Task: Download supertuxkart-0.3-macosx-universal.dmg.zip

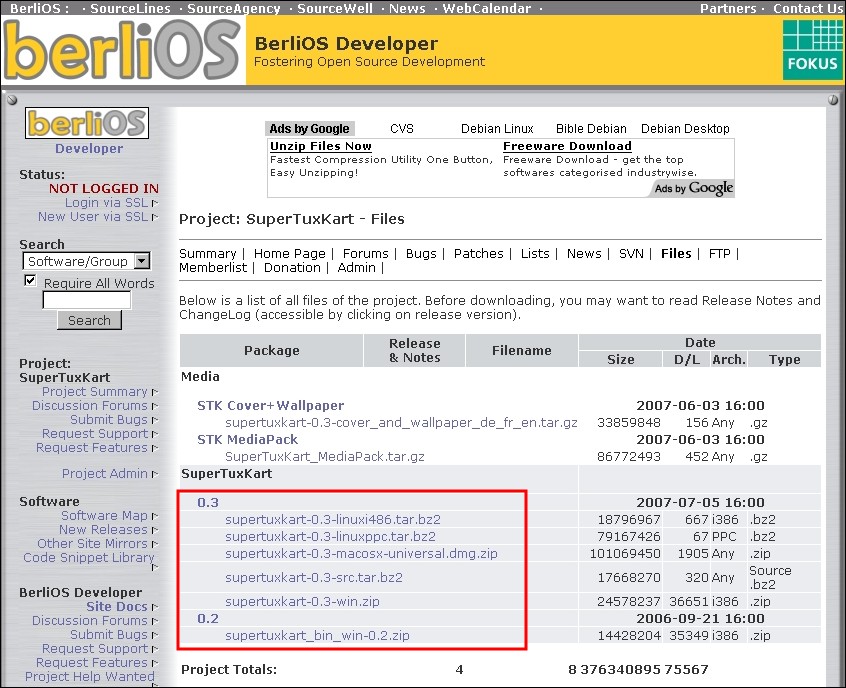Action: click(361, 554)
